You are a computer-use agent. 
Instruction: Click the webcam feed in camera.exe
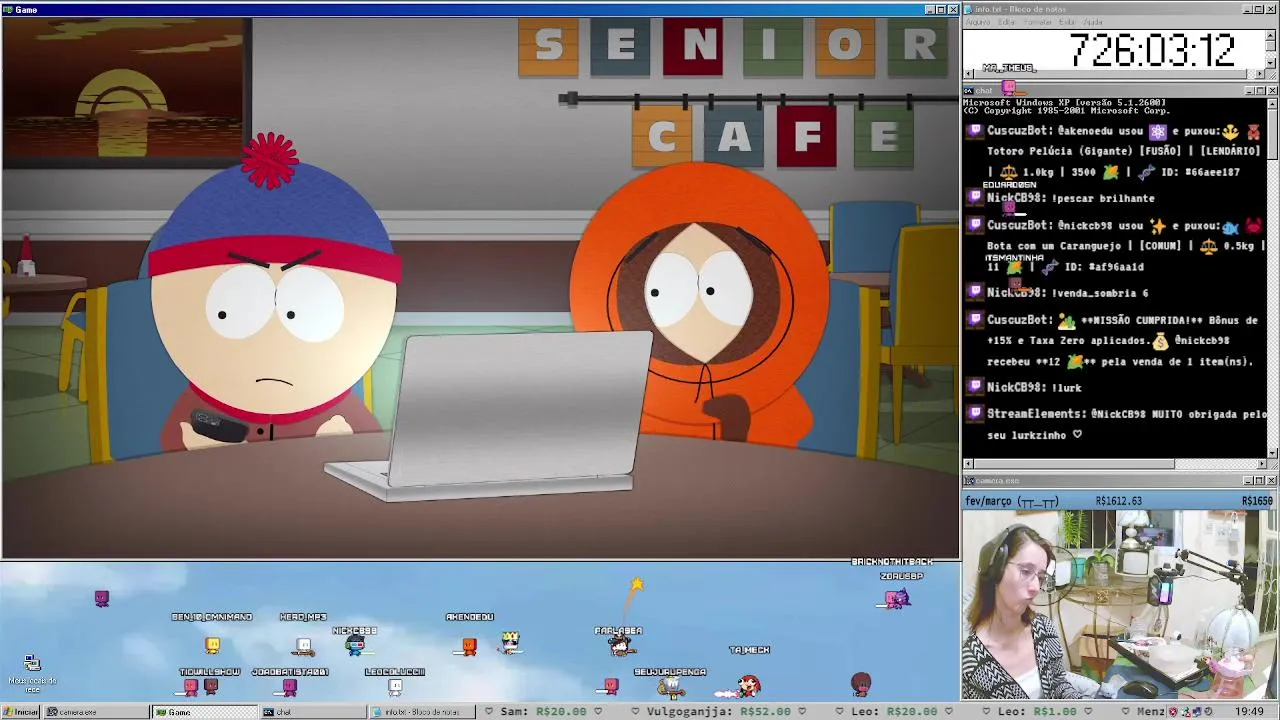point(1119,605)
